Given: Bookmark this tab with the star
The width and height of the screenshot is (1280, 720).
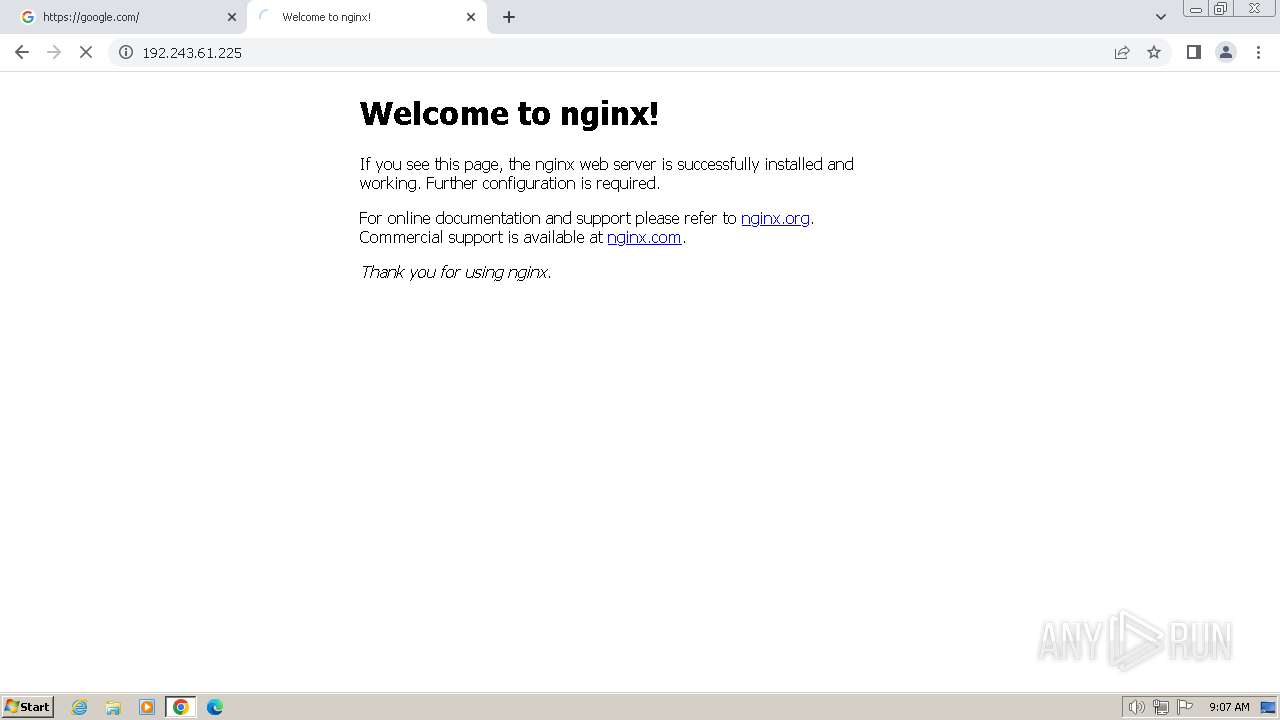Looking at the screenshot, I should click(x=1154, y=52).
